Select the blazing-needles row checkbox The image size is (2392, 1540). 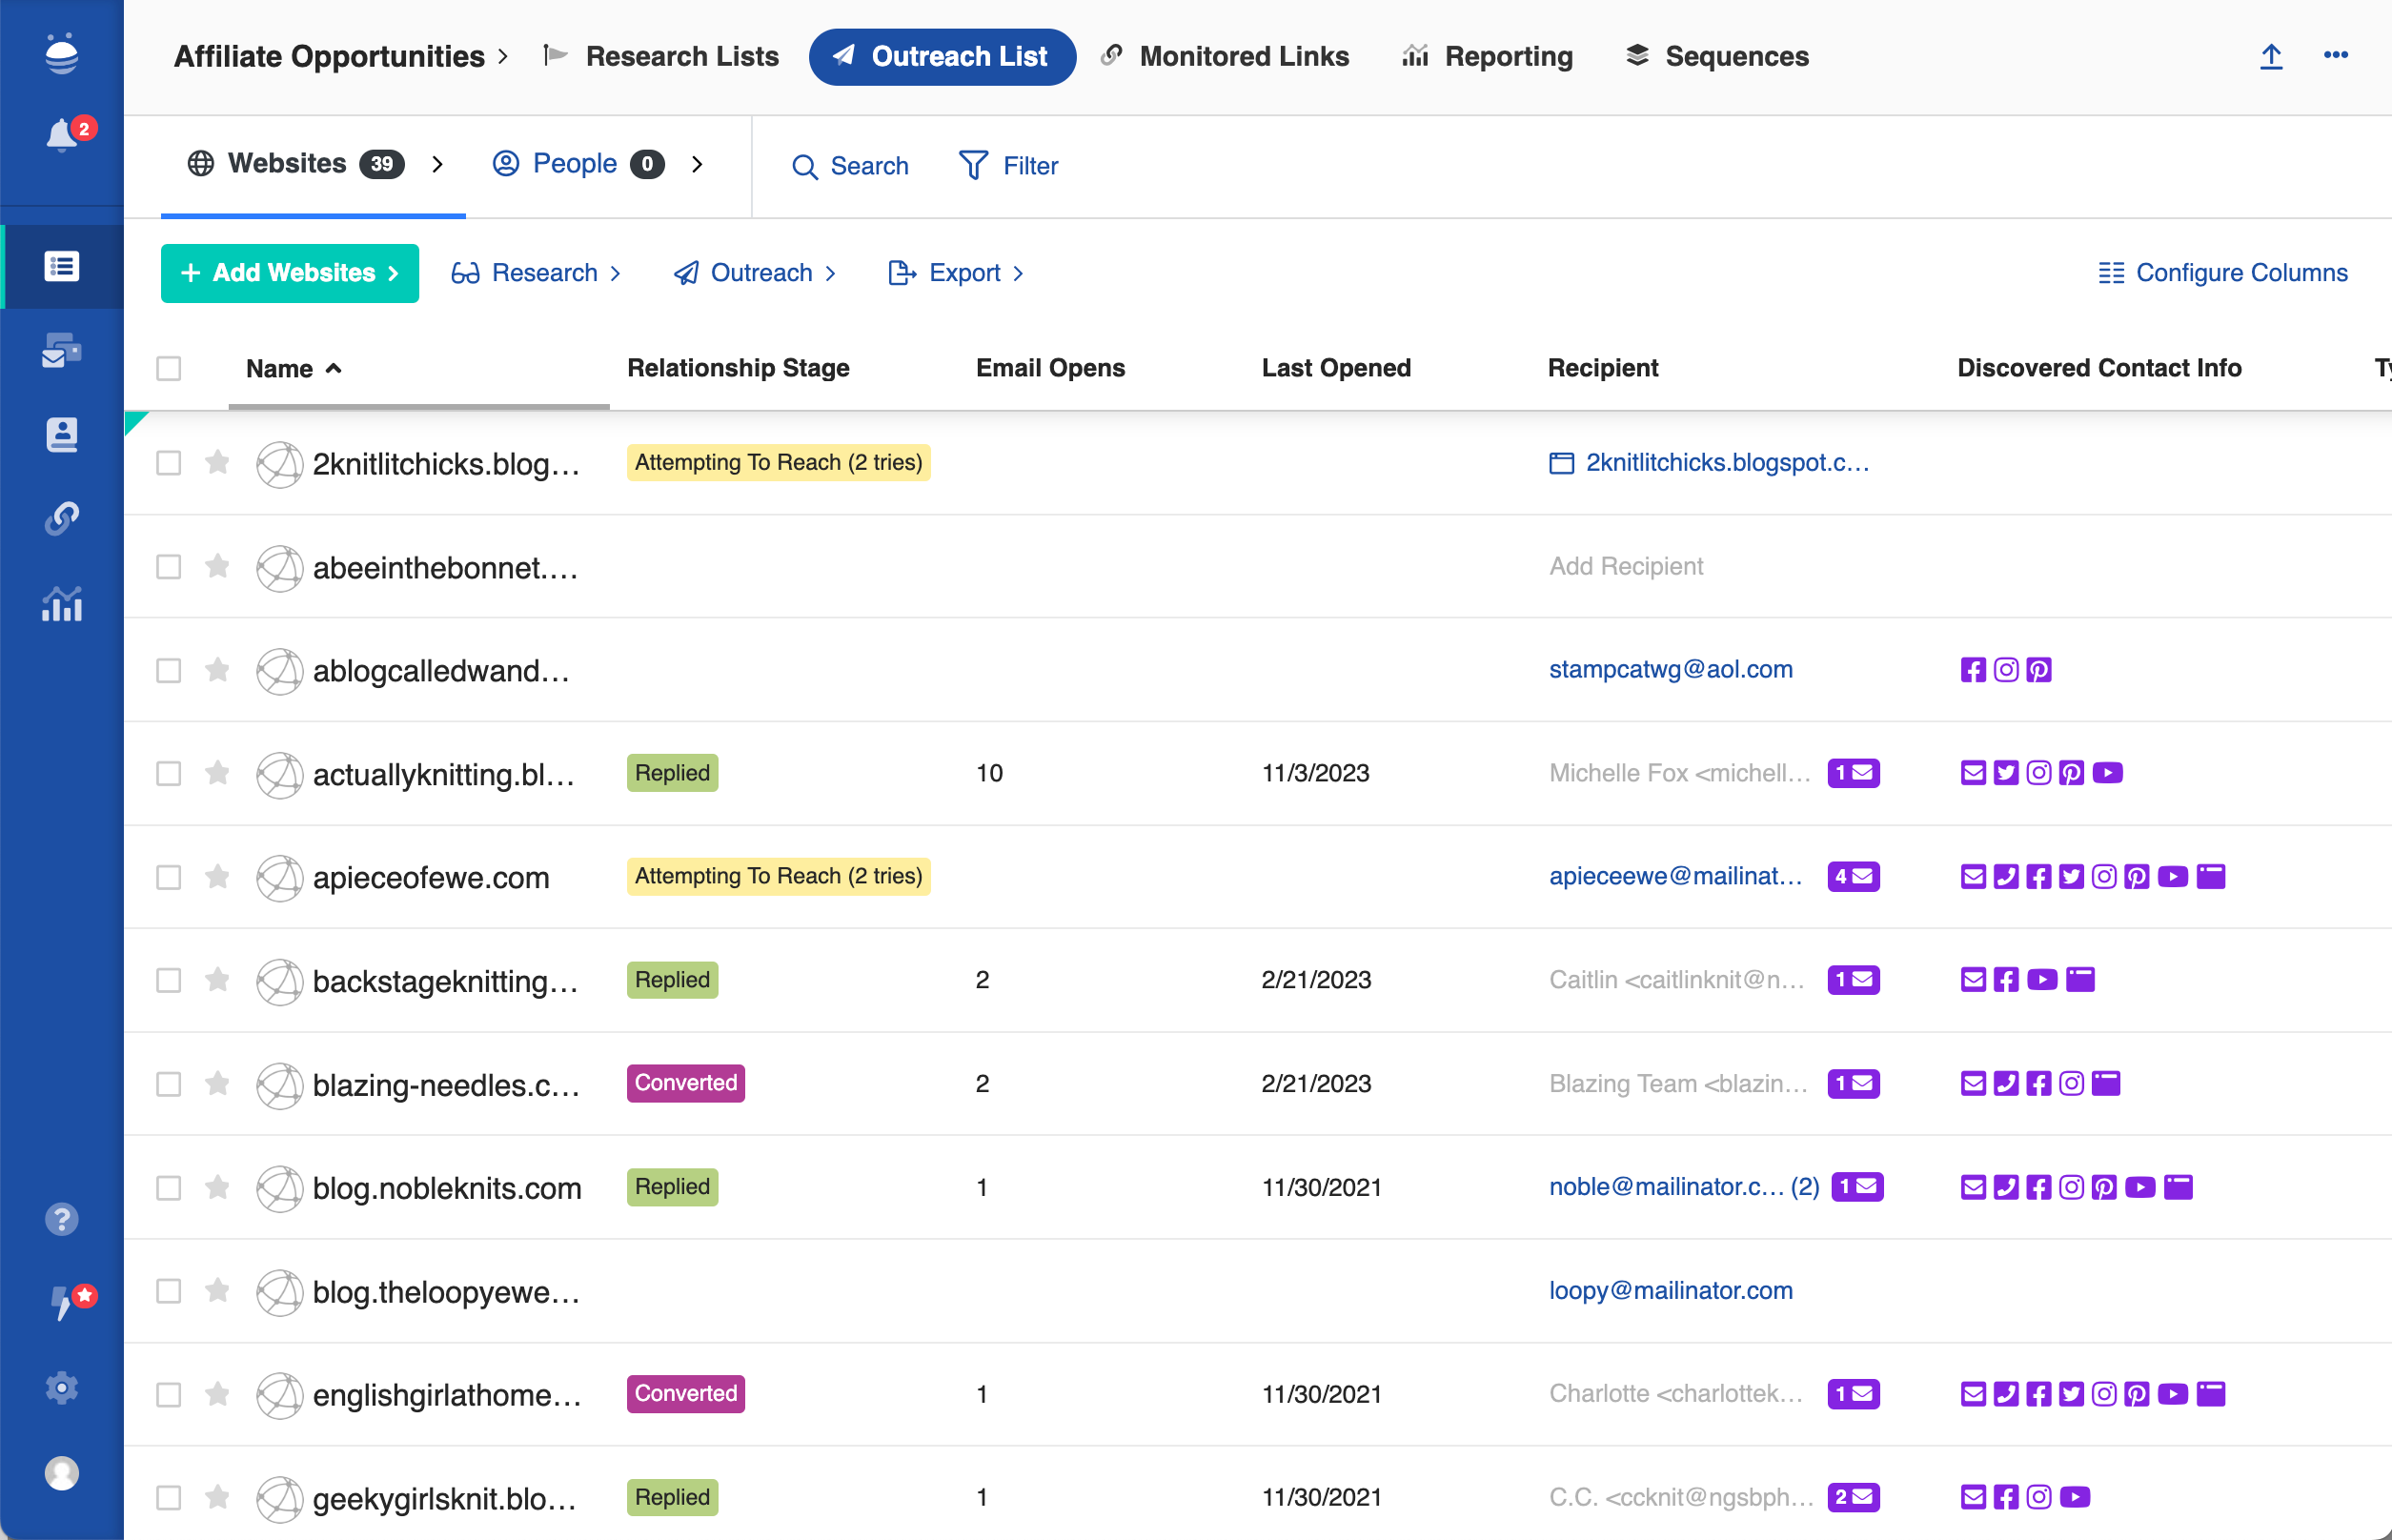[169, 1084]
